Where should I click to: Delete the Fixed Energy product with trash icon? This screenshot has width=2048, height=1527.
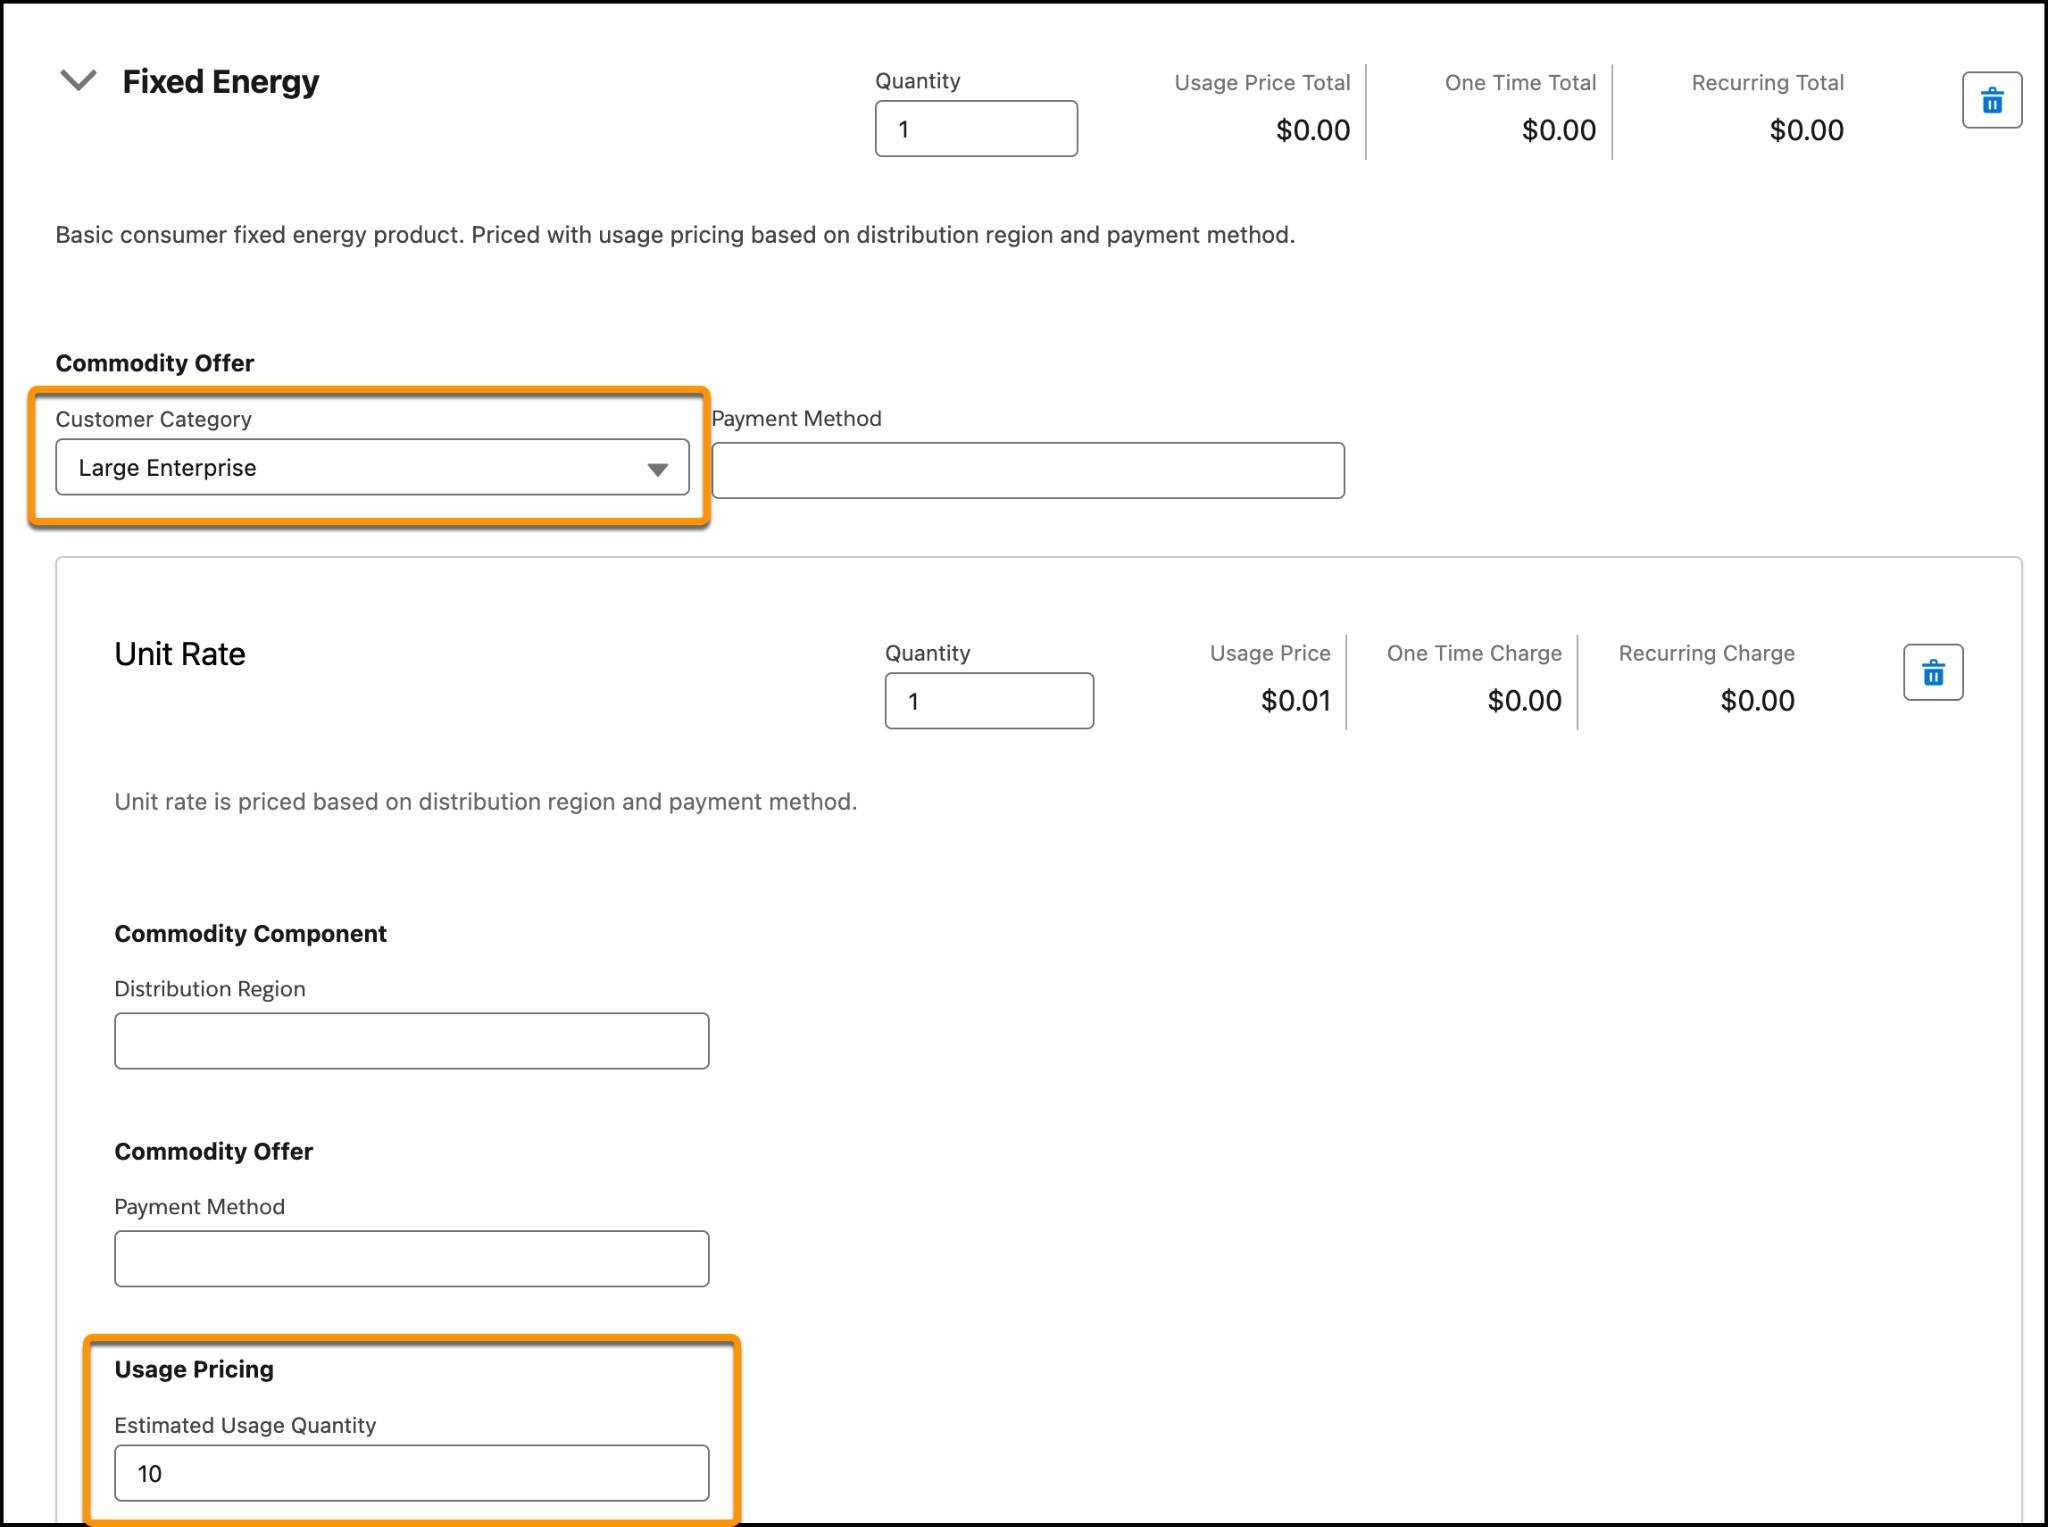click(1992, 100)
